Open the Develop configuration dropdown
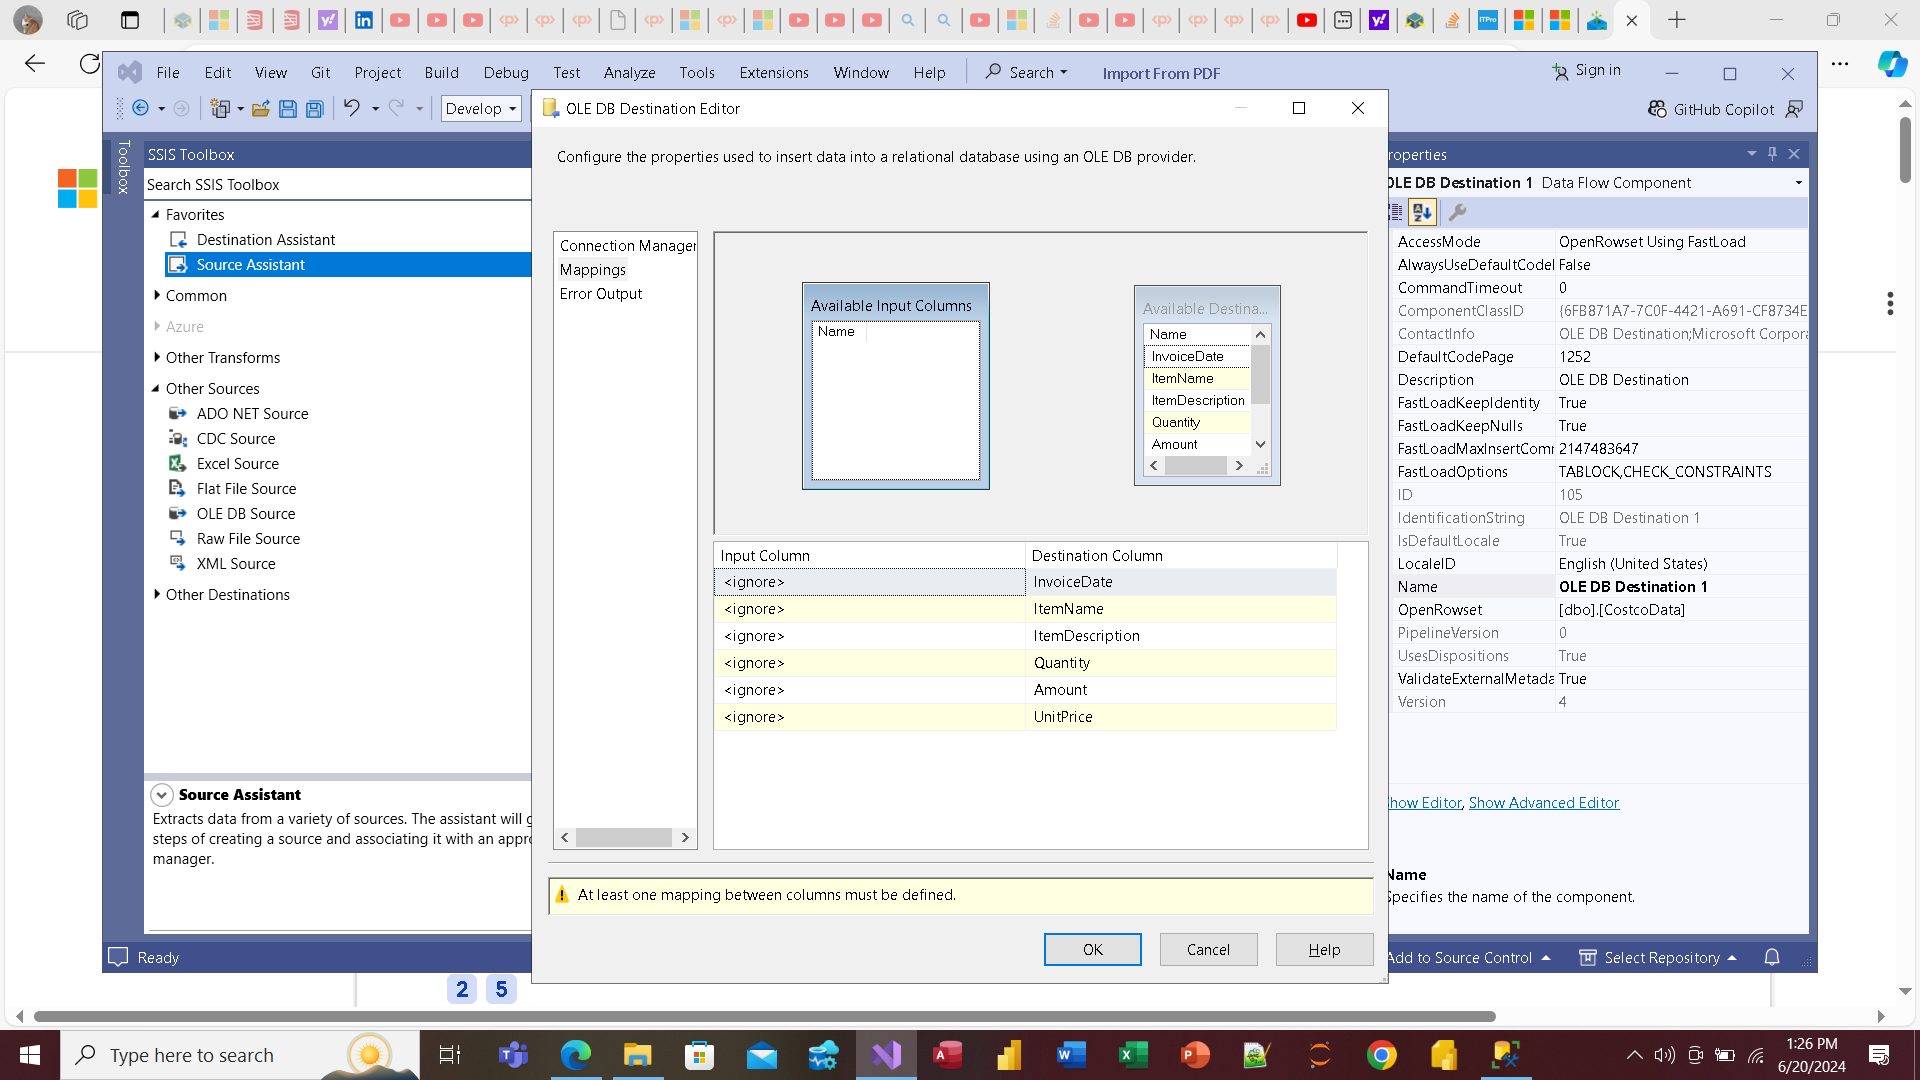The image size is (1920, 1080). tap(481, 109)
